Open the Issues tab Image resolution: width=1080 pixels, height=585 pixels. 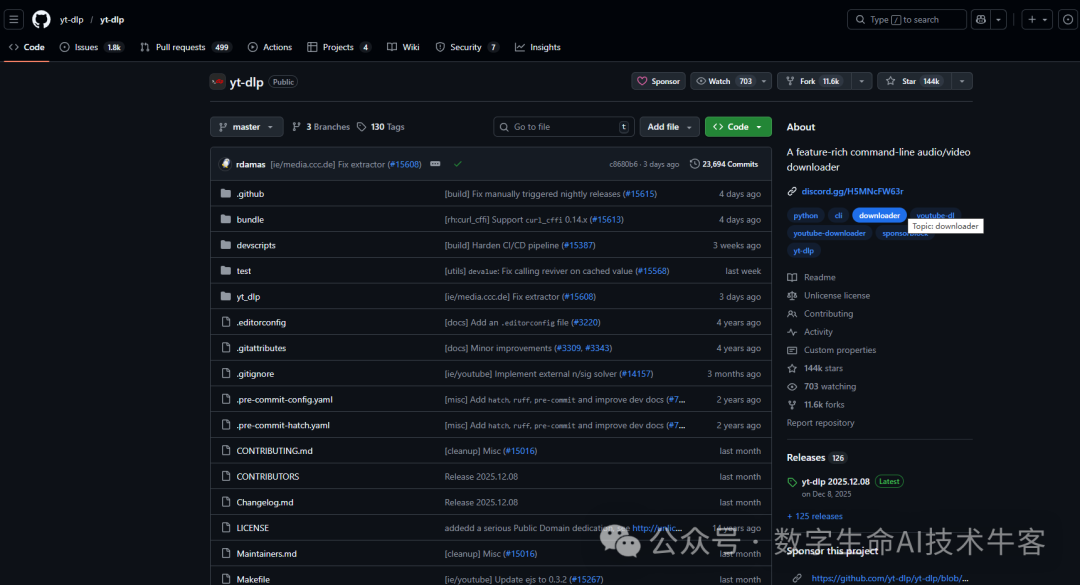point(92,47)
